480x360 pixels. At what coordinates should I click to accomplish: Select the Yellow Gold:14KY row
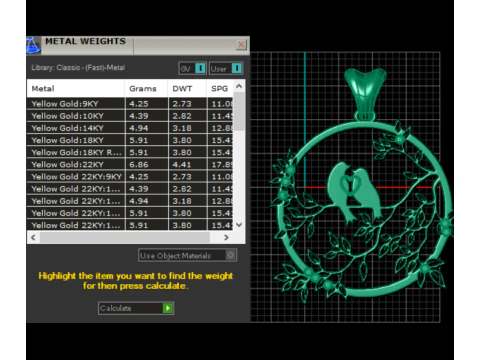(130, 128)
